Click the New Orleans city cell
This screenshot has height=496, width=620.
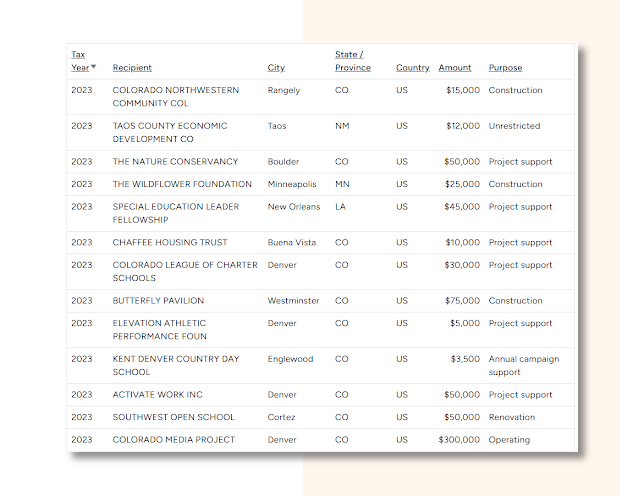click(x=294, y=206)
